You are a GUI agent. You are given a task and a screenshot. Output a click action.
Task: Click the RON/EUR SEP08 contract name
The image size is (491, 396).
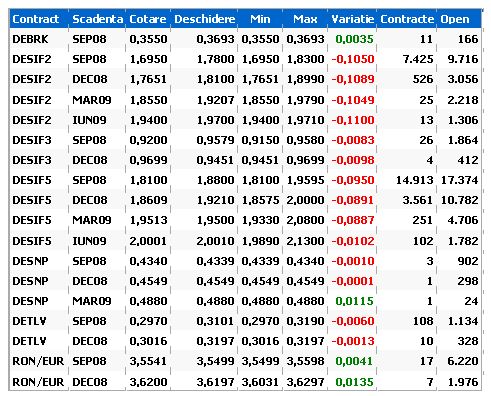coord(38,361)
